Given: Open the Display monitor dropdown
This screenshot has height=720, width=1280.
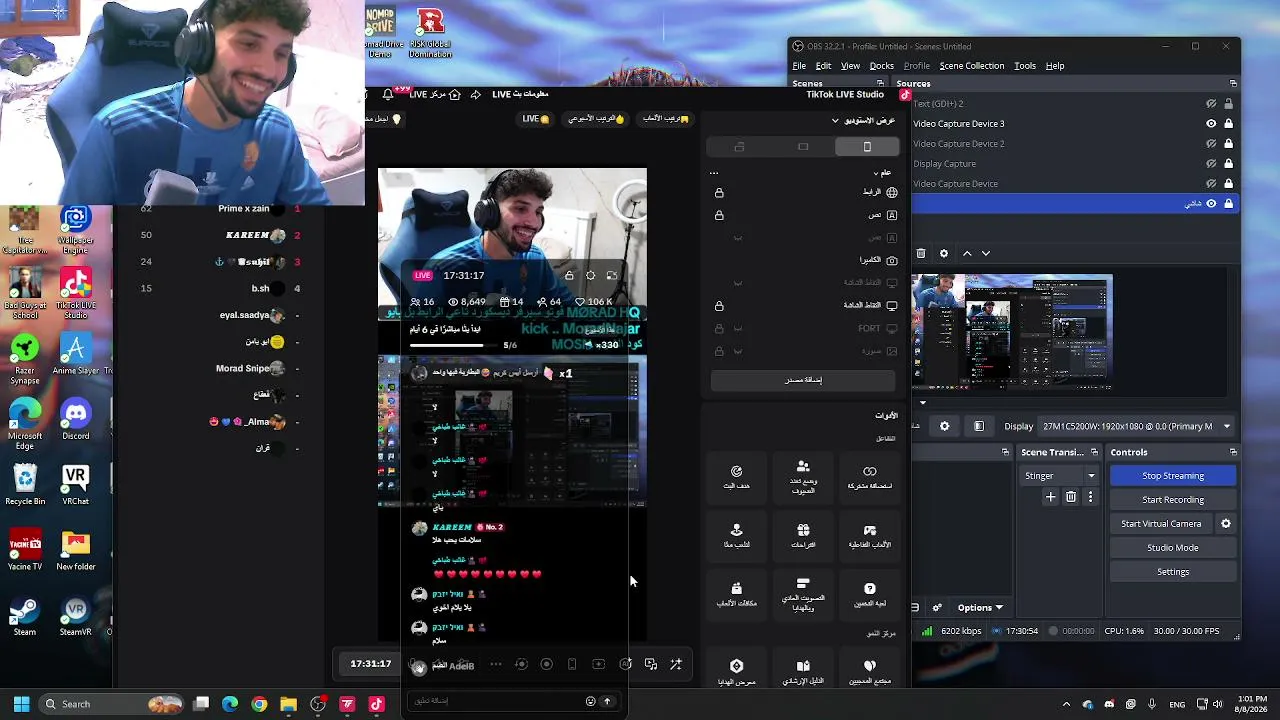Looking at the screenshot, I should 1135,426.
